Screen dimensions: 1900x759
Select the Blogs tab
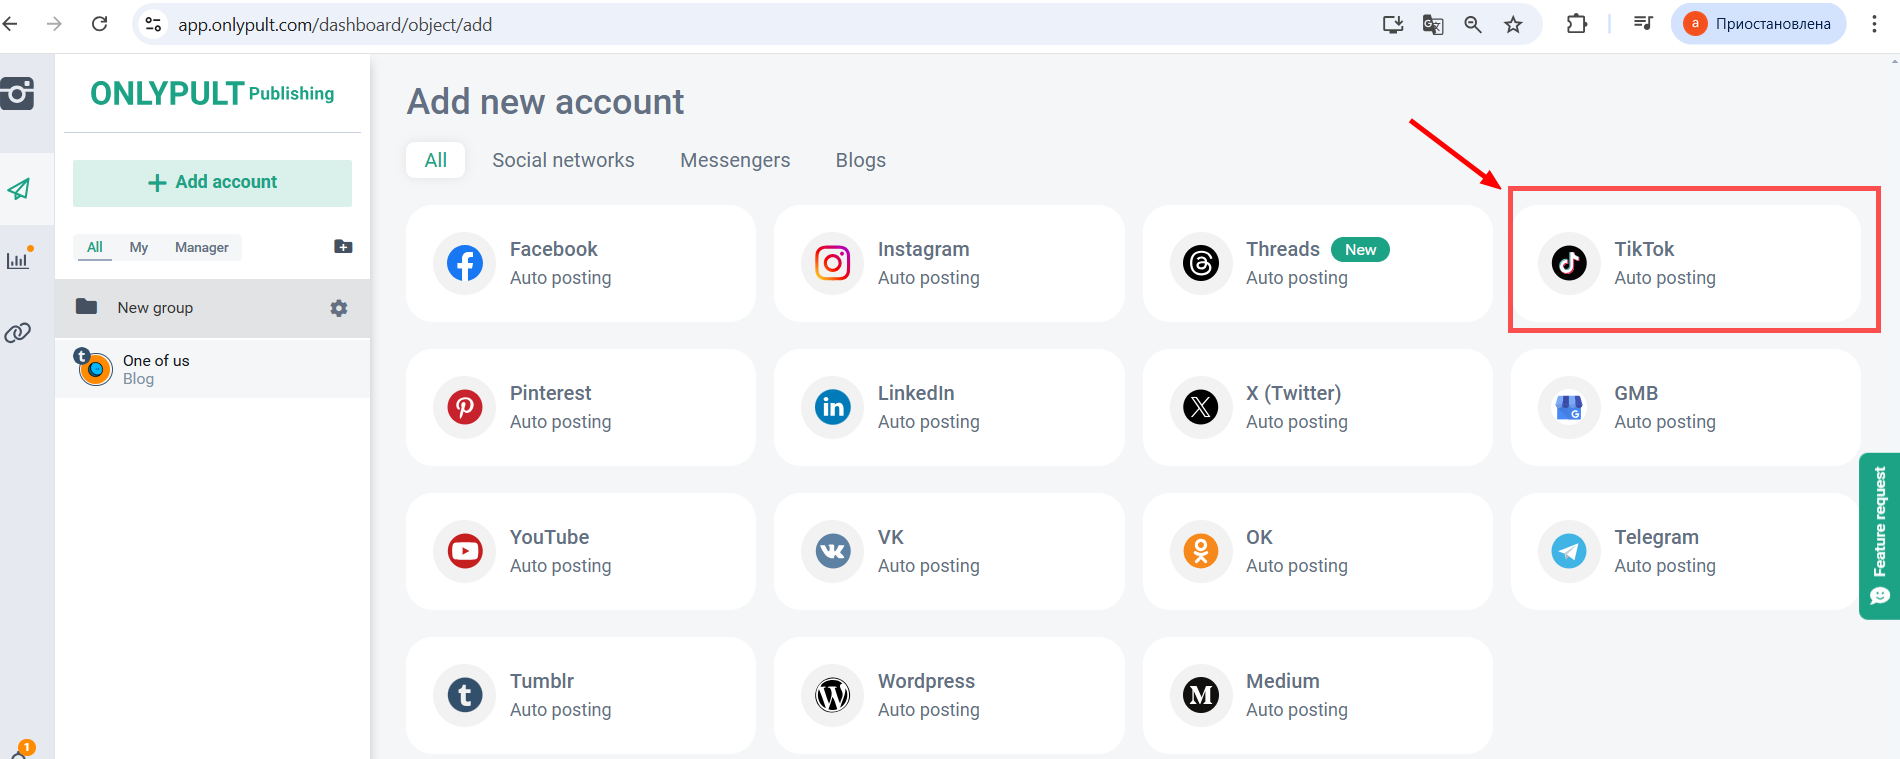pos(860,160)
